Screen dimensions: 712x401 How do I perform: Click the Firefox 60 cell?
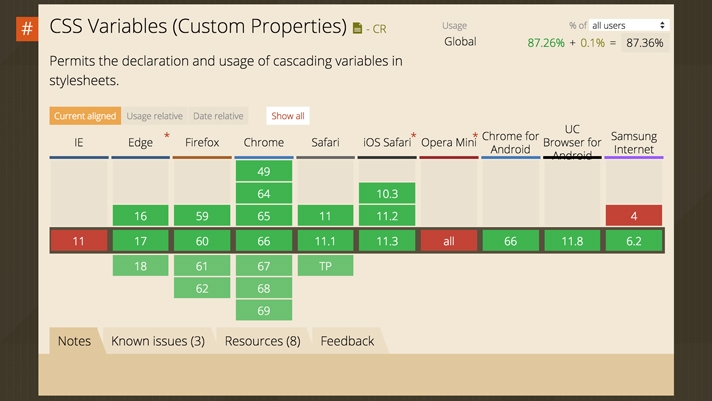click(202, 241)
